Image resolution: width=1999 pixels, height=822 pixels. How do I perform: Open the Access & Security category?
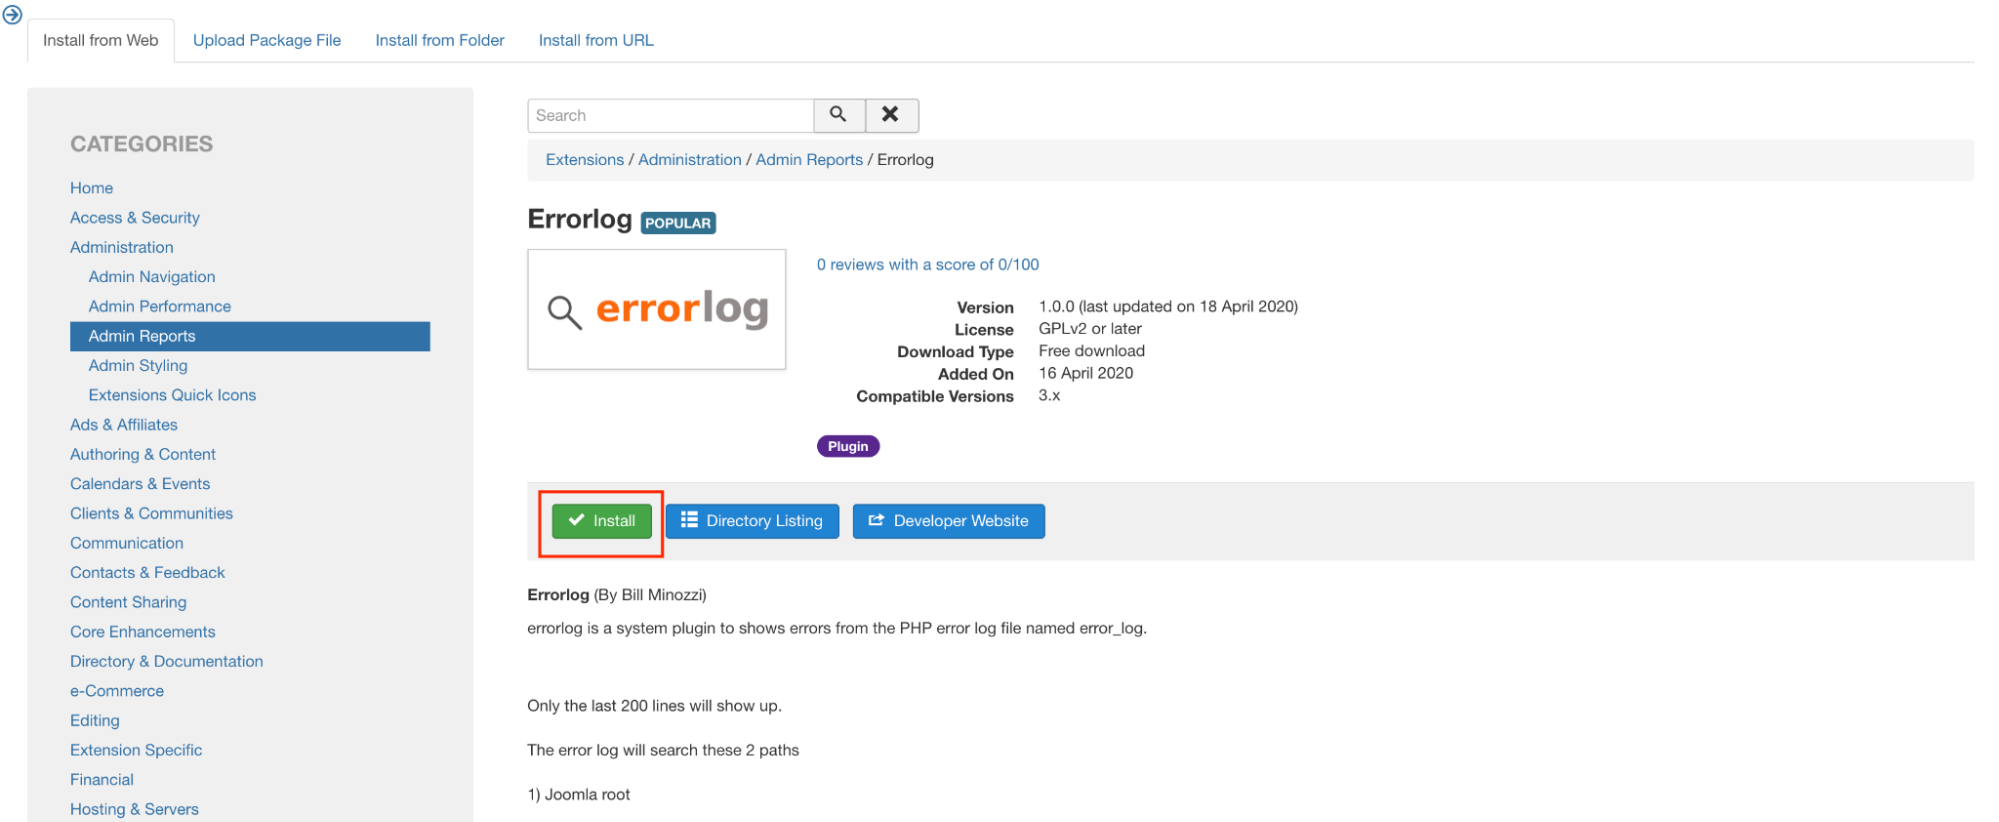pyautogui.click(x=135, y=218)
